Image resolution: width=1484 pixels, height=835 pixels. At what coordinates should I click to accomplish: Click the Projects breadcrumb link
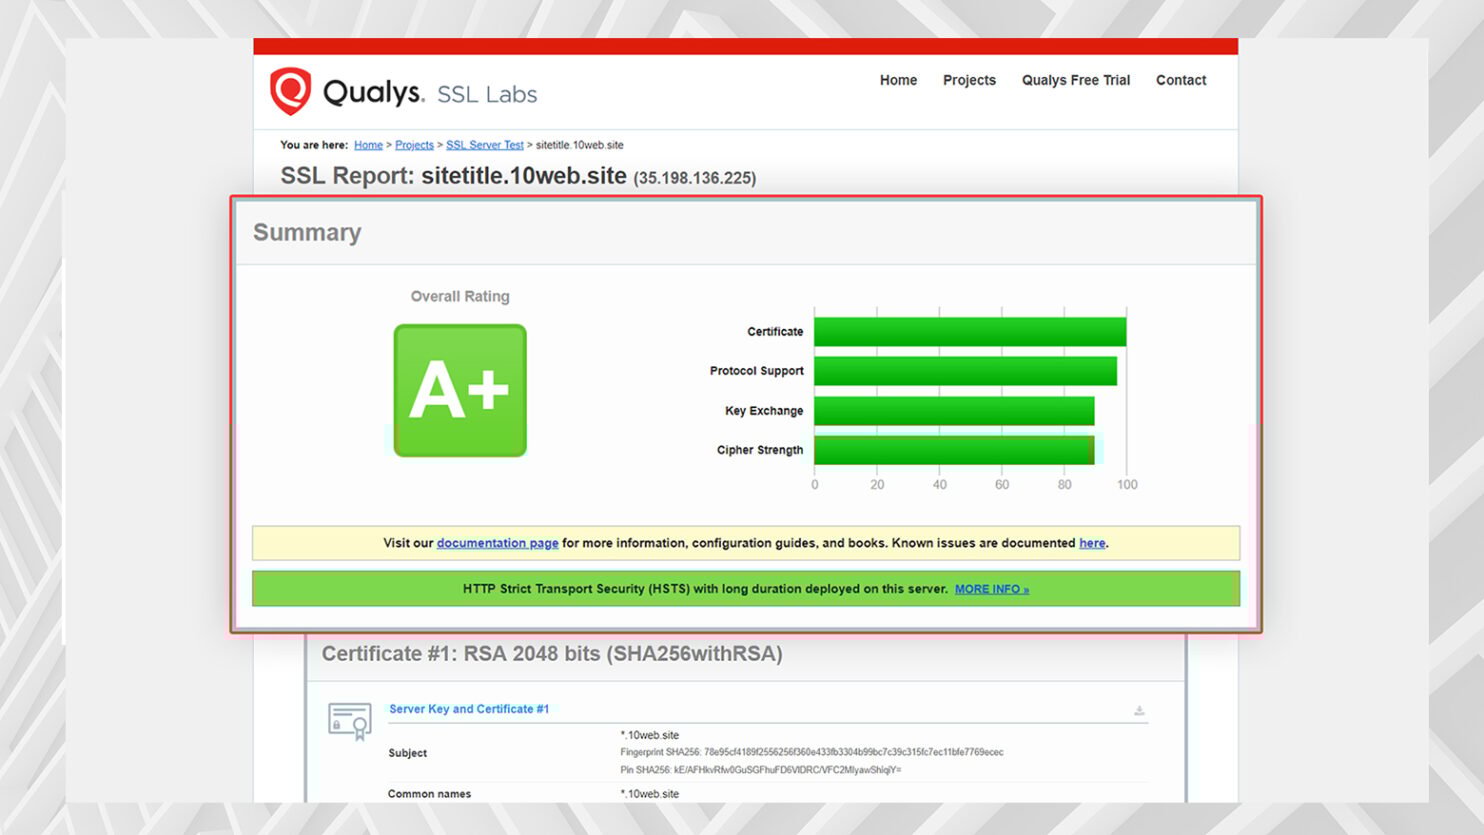(x=414, y=144)
